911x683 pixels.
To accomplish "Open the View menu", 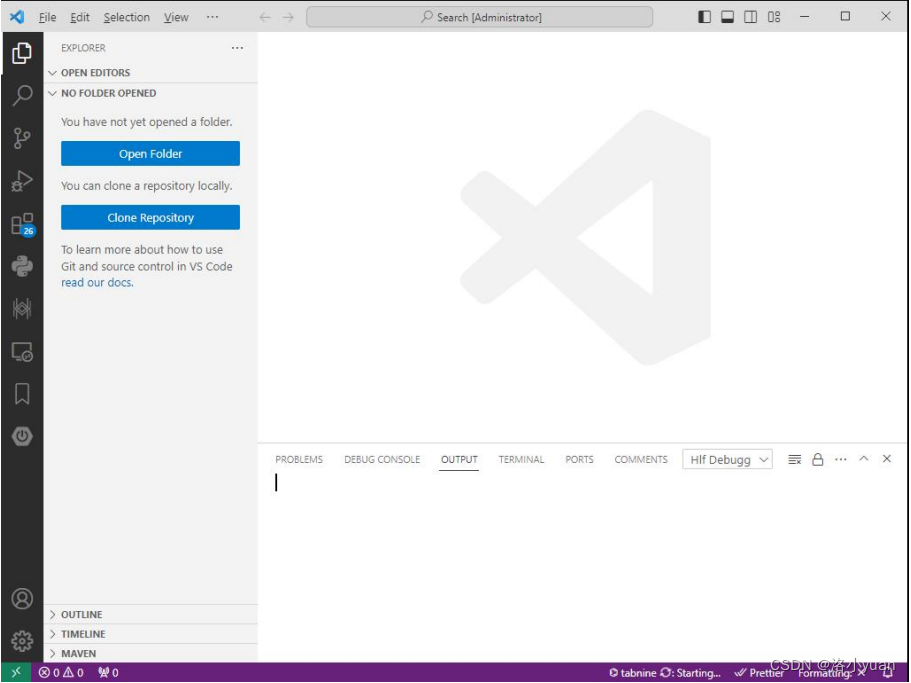I will [x=176, y=17].
